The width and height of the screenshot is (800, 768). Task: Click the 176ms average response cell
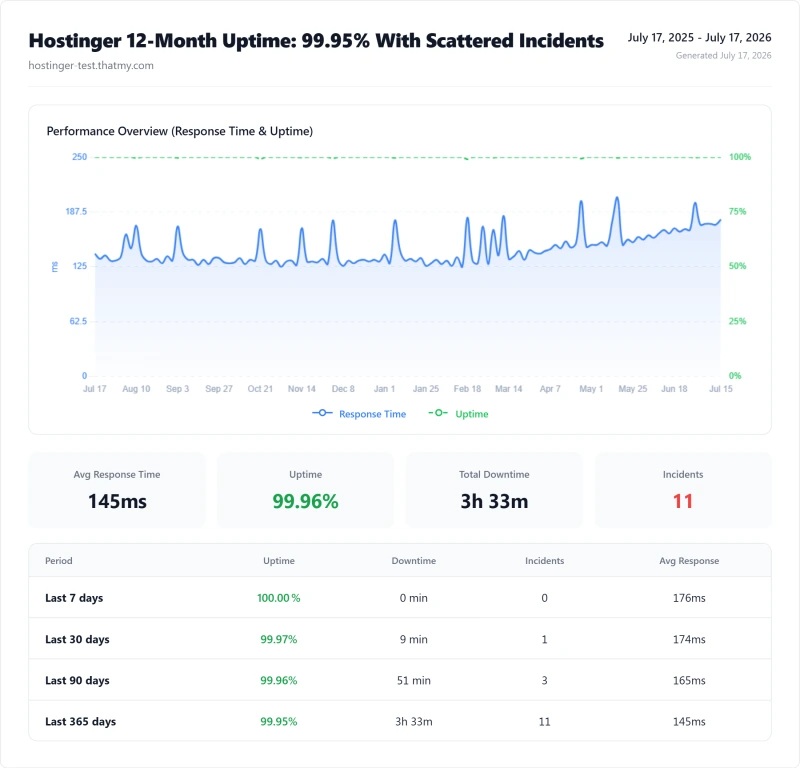tap(689, 598)
